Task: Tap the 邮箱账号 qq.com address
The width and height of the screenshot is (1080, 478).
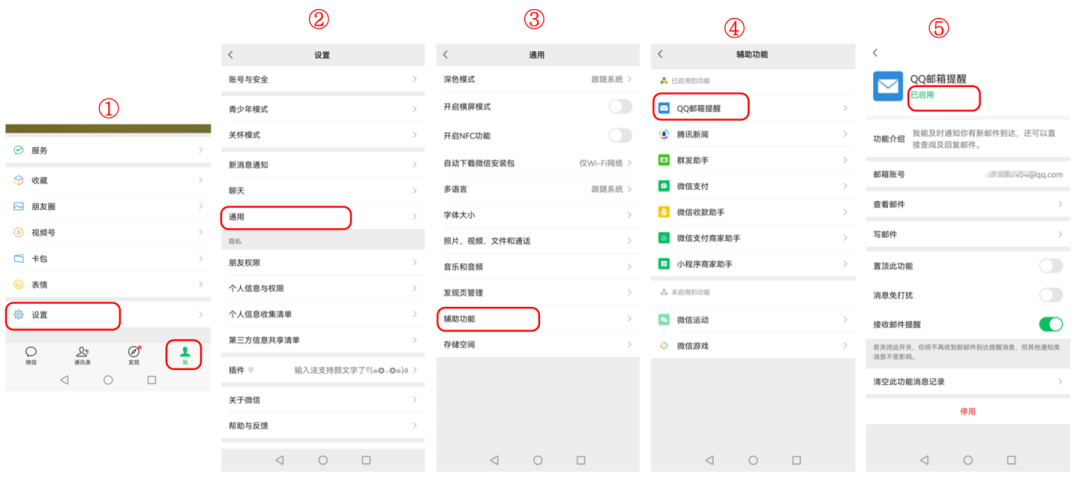Action: point(1024,175)
